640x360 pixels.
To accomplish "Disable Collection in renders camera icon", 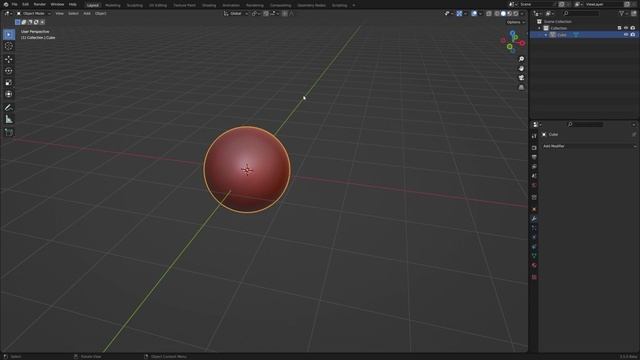I will (x=632, y=28).
